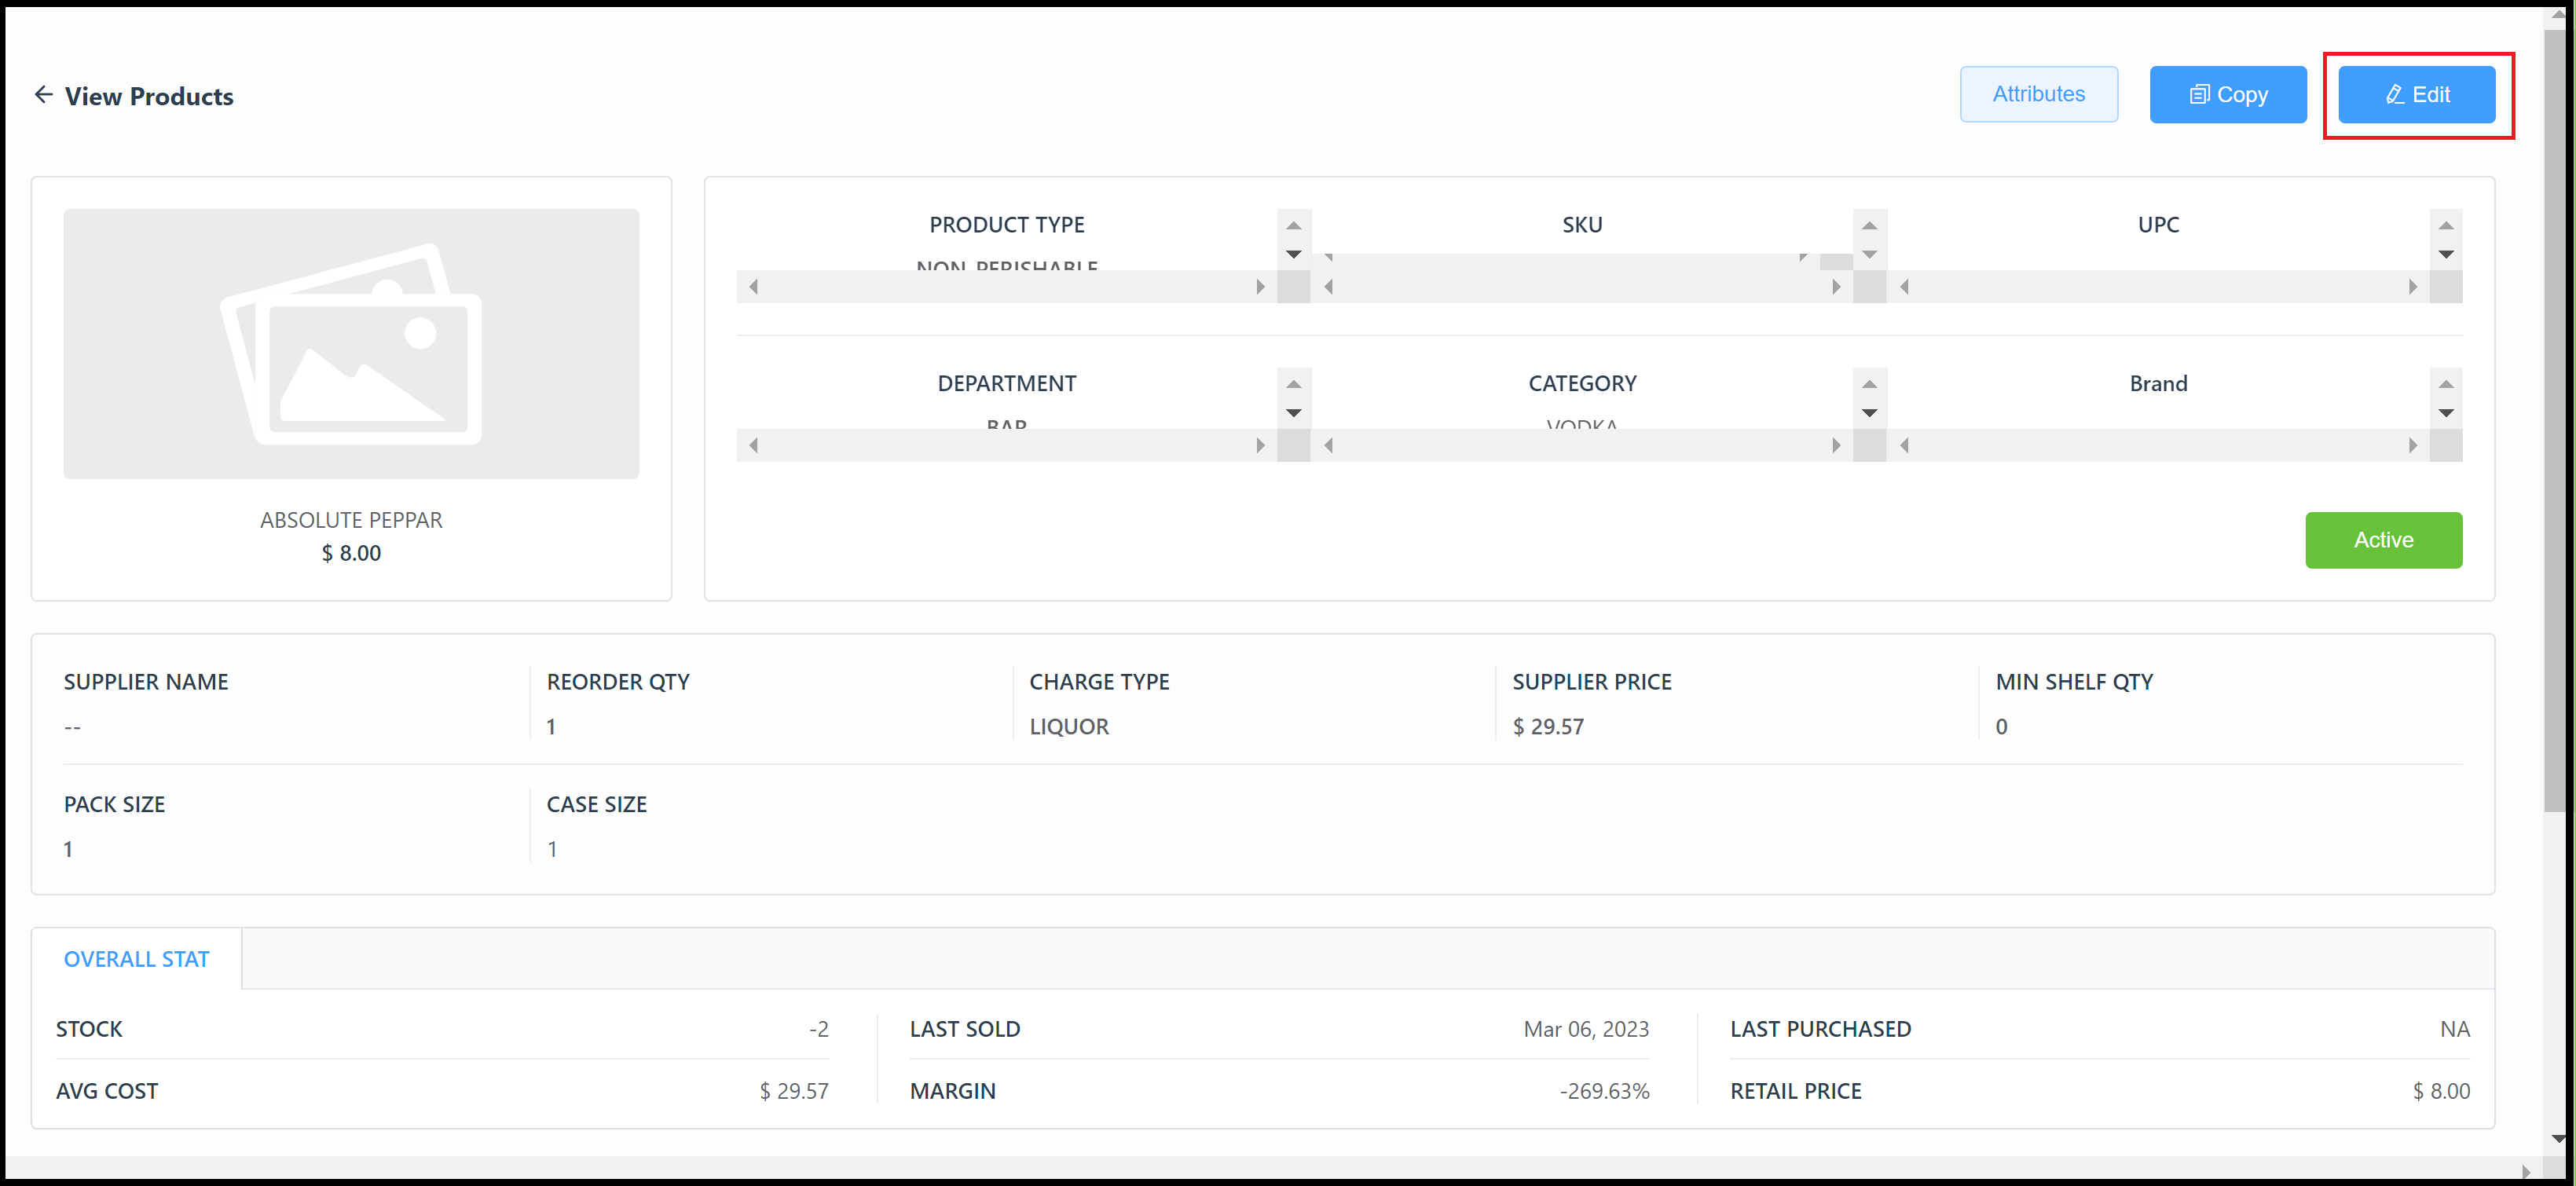Click right arrow of DEPARTMENT horizontal scrollbar
Screen dimensions: 2576x1186
[1260, 445]
